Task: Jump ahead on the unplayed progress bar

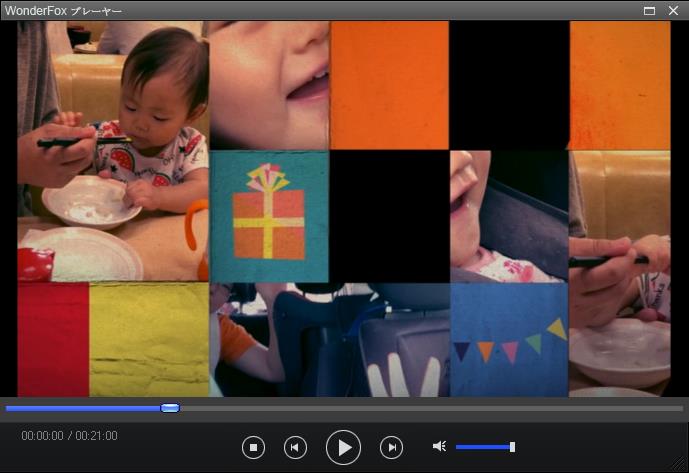Action: click(431, 408)
